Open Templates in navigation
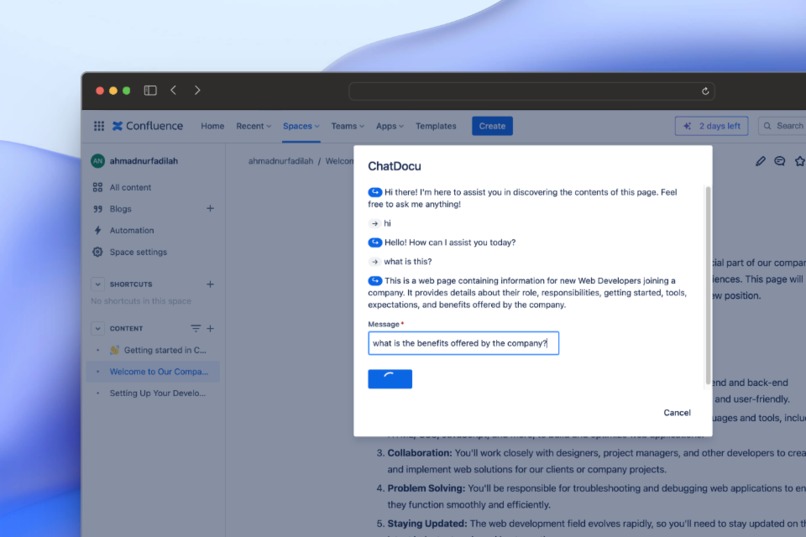This screenshot has width=806, height=537. click(436, 126)
